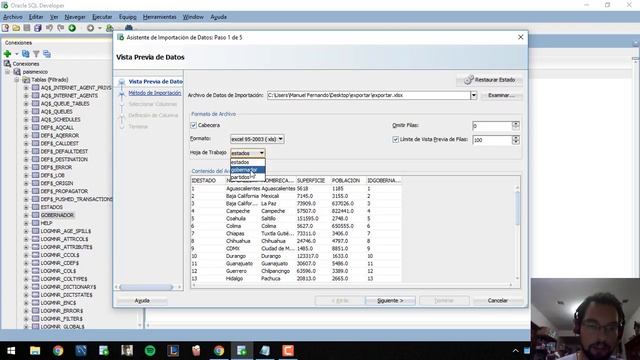This screenshot has width=640, height=360.
Task: Open Spotify from the taskbar
Action: [150, 351]
